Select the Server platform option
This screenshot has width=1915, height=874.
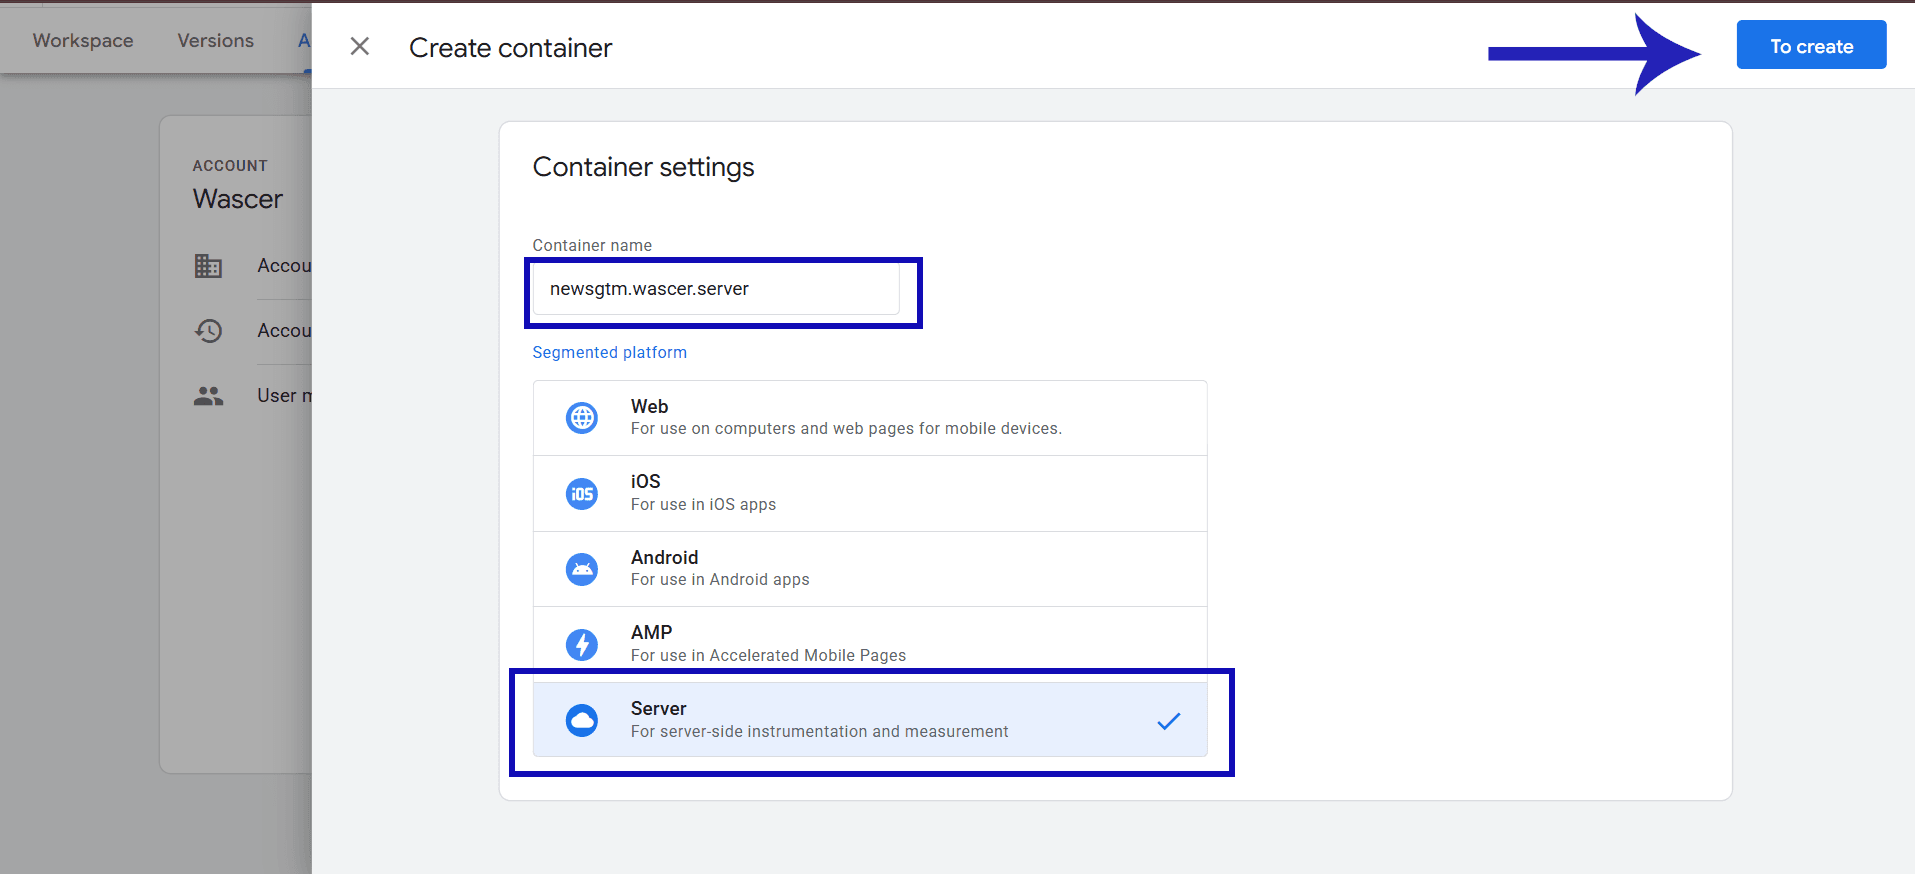(x=870, y=719)
